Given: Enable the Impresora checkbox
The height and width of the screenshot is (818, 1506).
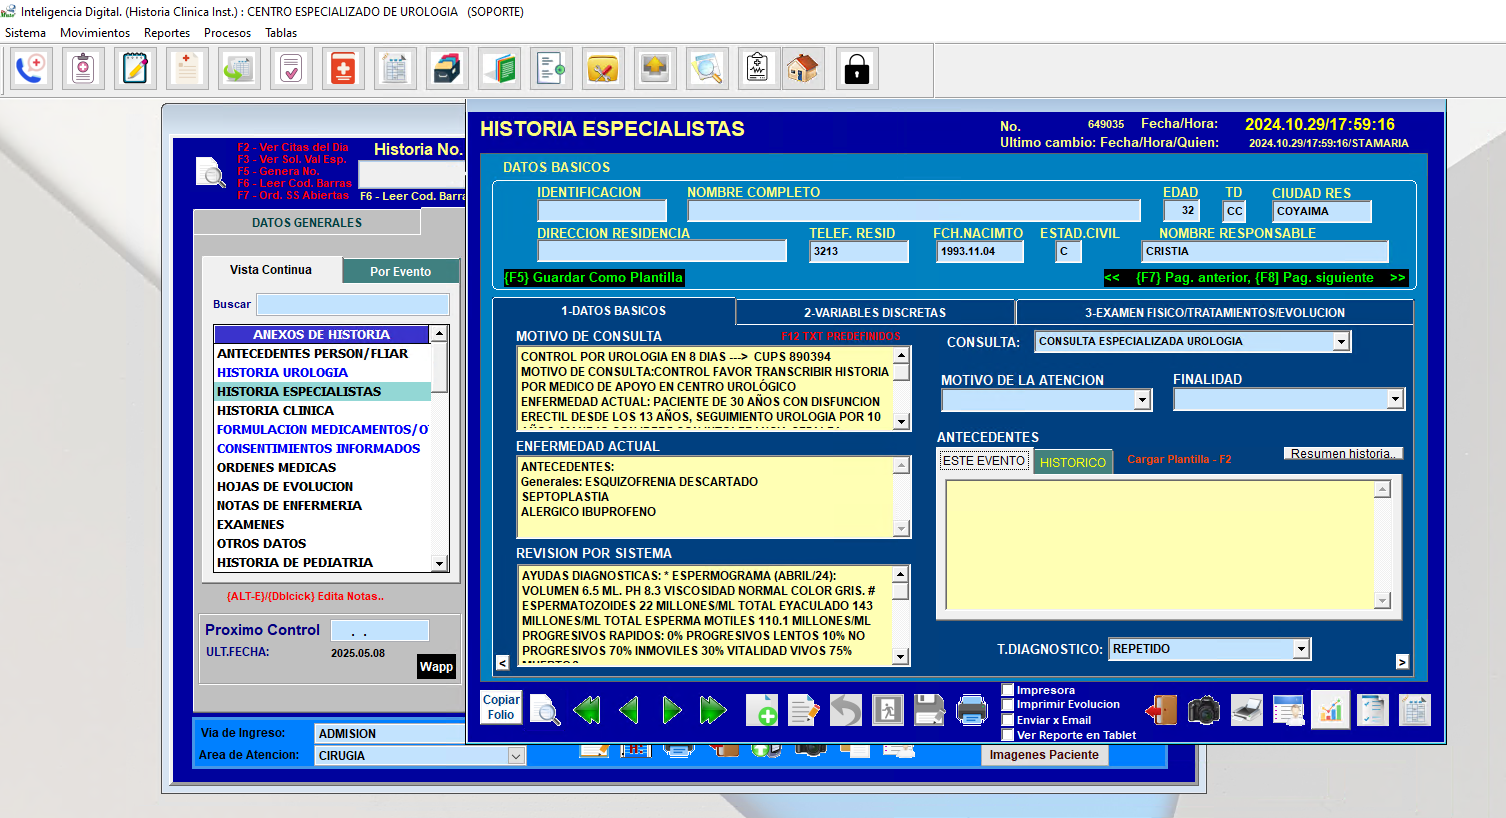Looking at the screenshot, I should [x=1008, y=690].
